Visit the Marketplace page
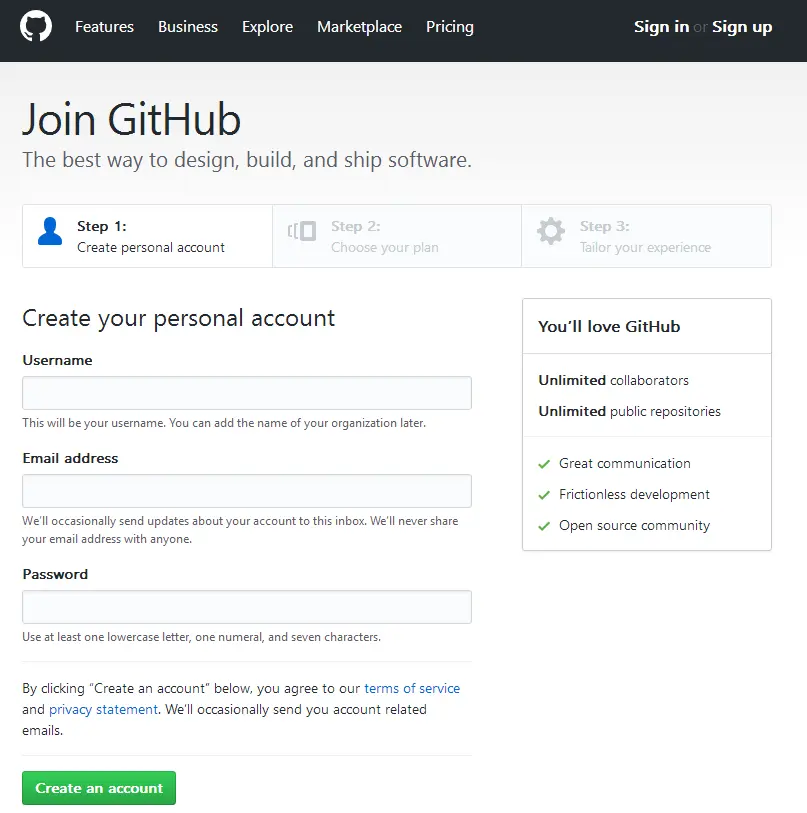This screenshot has width=807, height=813. [359, 26]
